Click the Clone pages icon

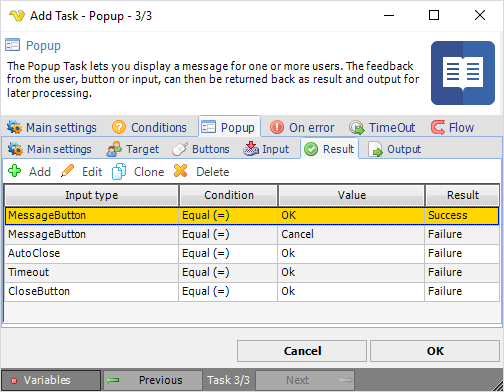coord(119,171)
